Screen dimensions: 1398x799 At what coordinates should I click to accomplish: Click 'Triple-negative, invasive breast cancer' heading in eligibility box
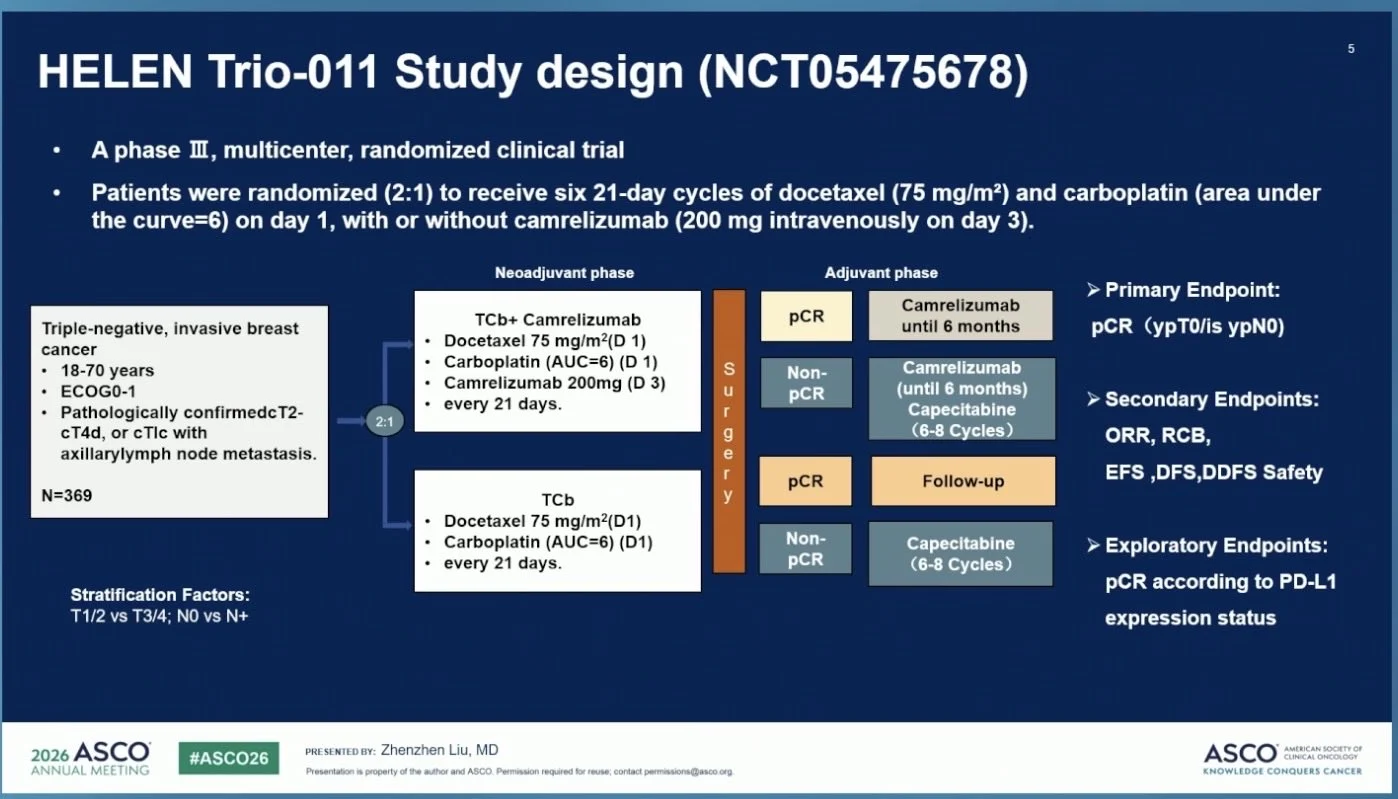click(x=170, y=339)
